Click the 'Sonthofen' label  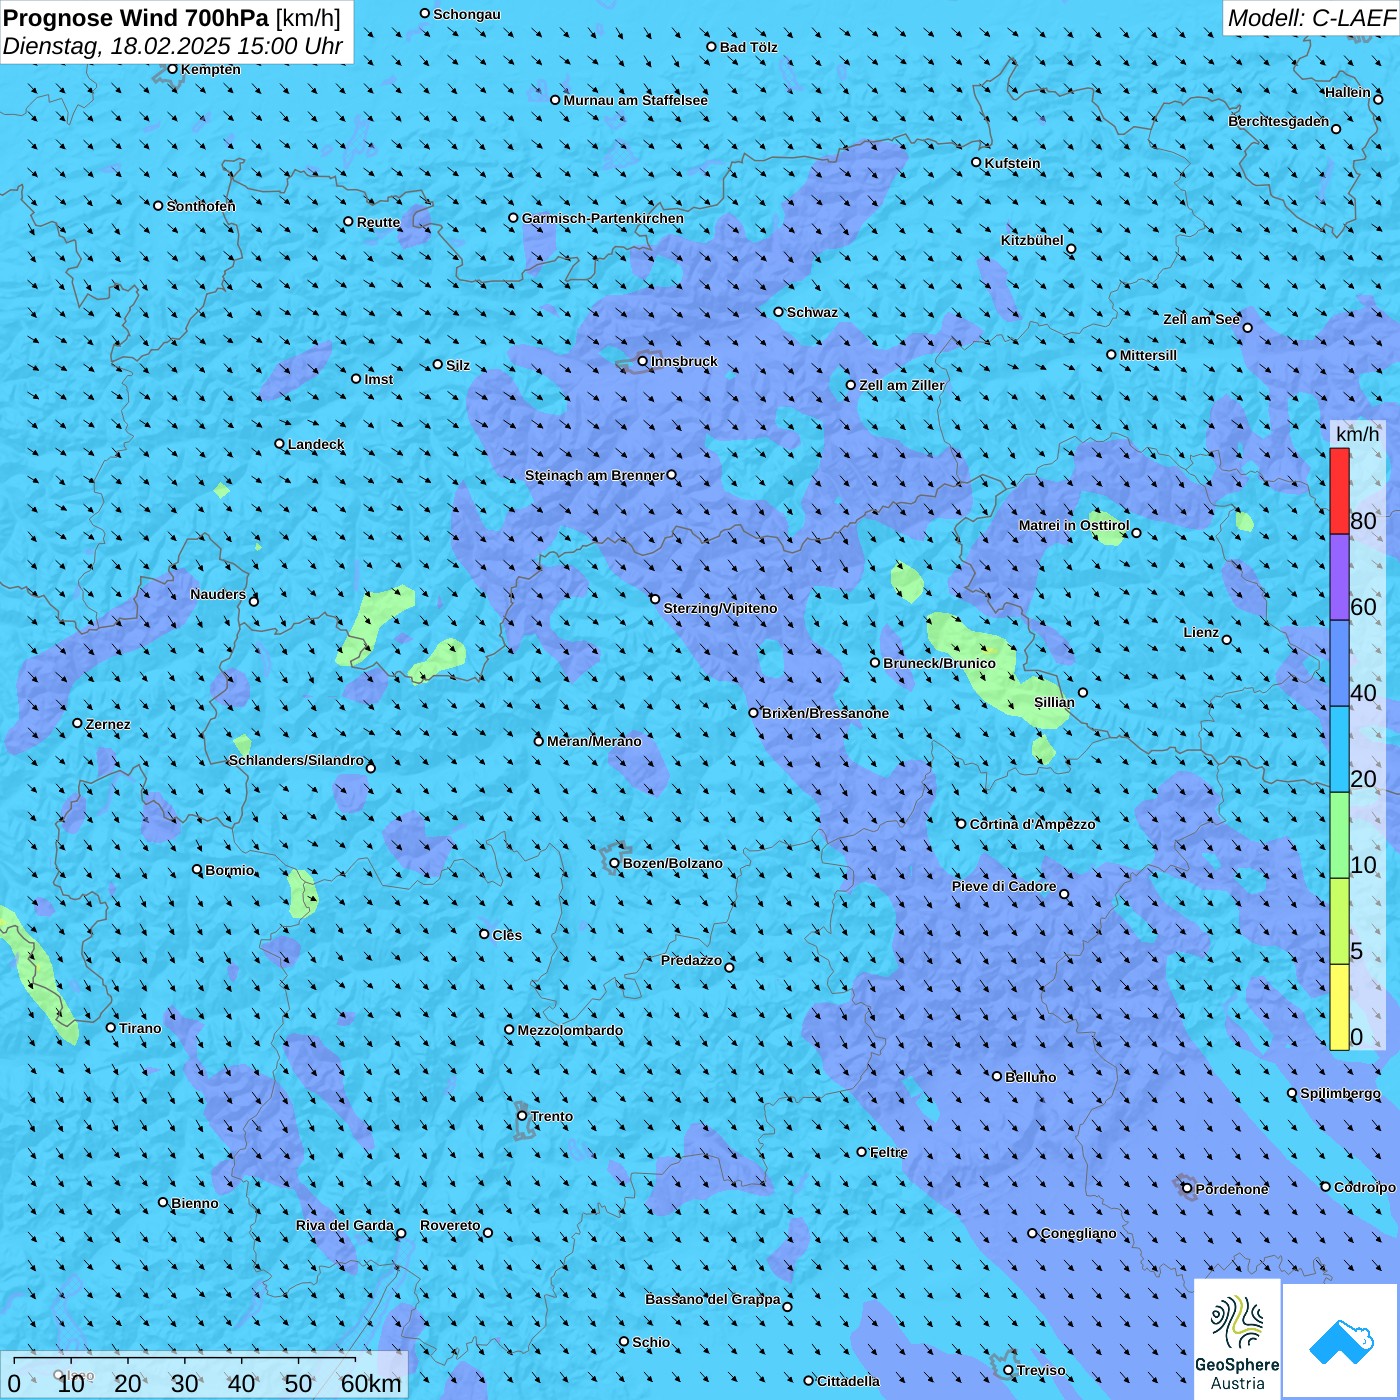click(x=201, y=206)
